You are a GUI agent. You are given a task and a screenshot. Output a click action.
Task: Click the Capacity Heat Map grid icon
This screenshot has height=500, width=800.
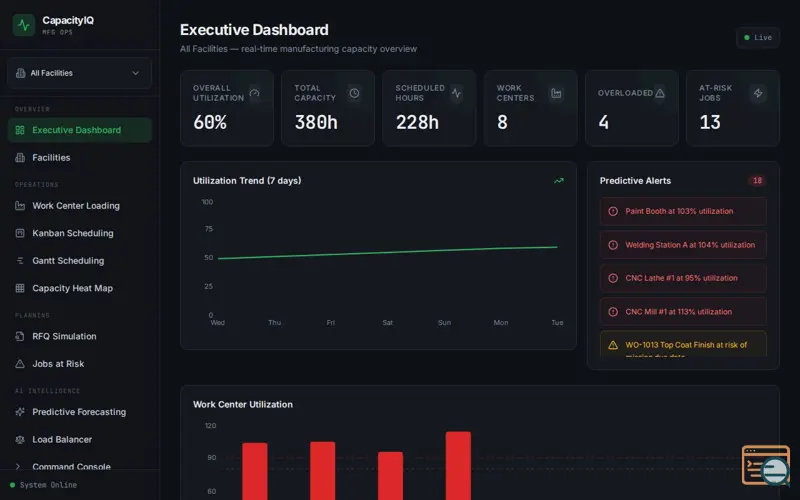coord(20,288)
